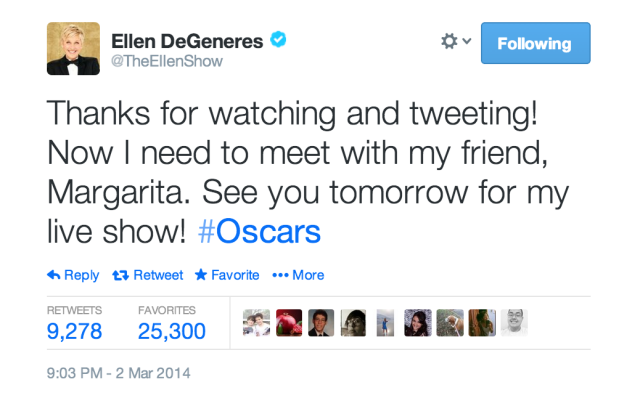The height and width of the screenshot is (398, 640).
Task: Click the small chevron beside the gear
Action: [x=467, y=41]
